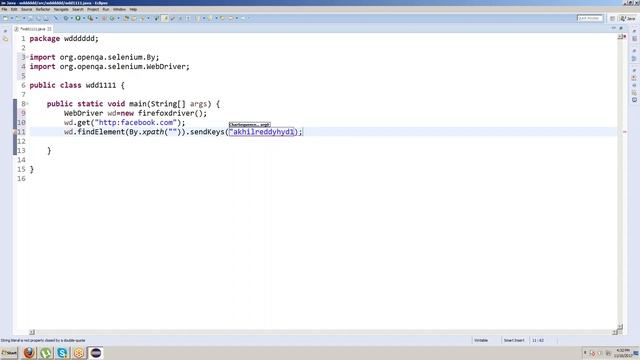
Task: Click the "http:facebook.com" string
Action: click(136, 122)
